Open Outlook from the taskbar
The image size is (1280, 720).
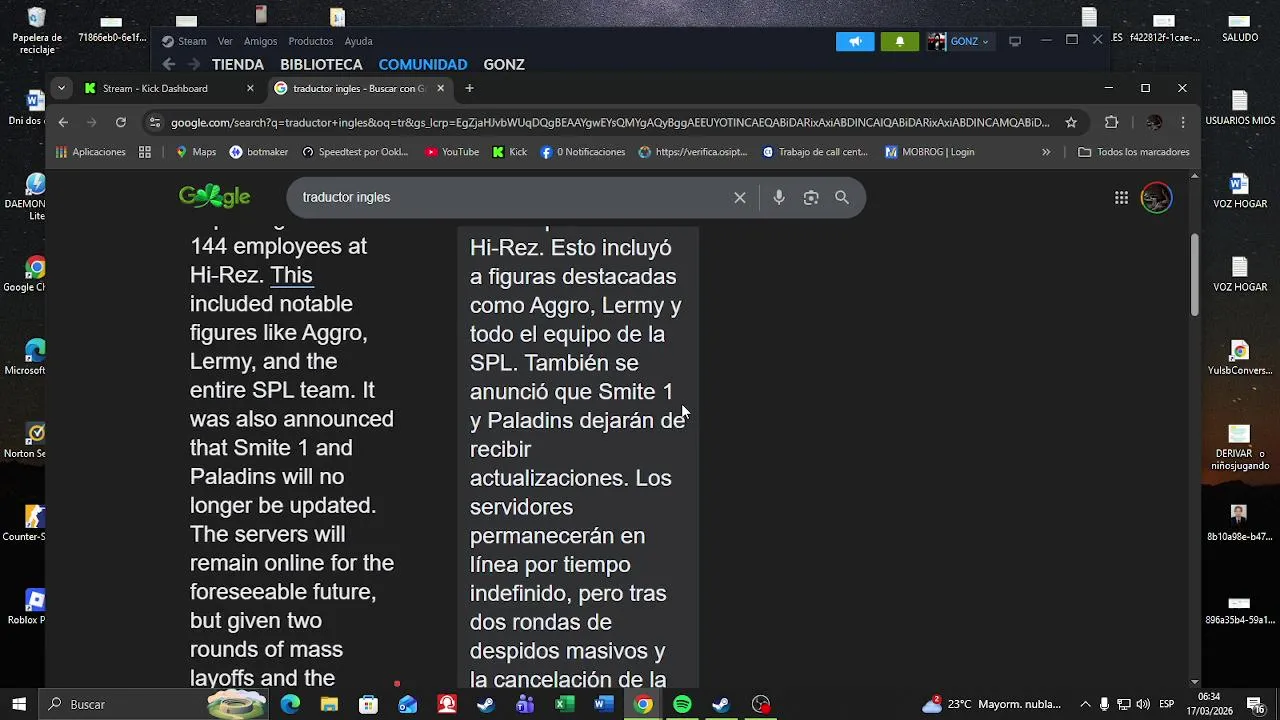click(407, 704)
